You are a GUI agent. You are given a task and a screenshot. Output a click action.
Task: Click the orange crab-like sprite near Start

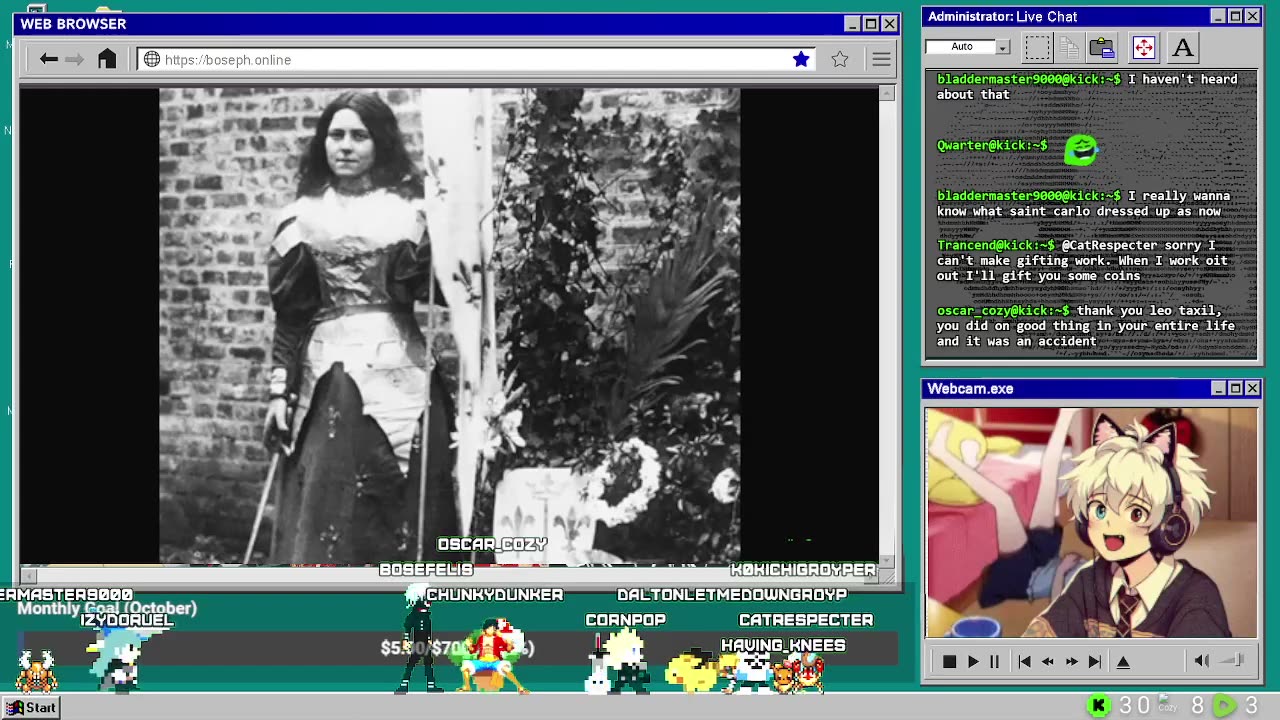tap(36, 672)
